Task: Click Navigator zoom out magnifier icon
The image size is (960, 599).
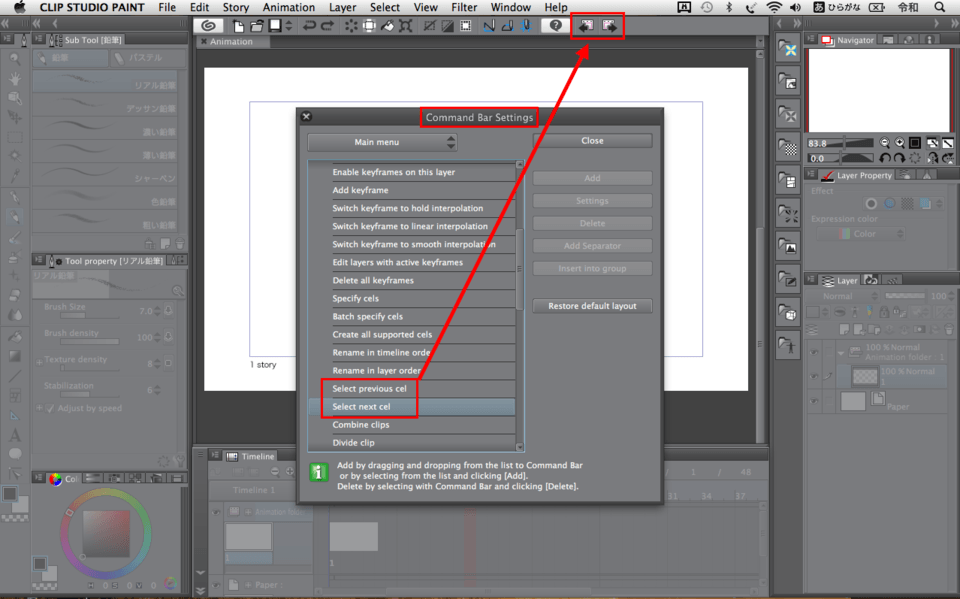Action: pos(885,143)
